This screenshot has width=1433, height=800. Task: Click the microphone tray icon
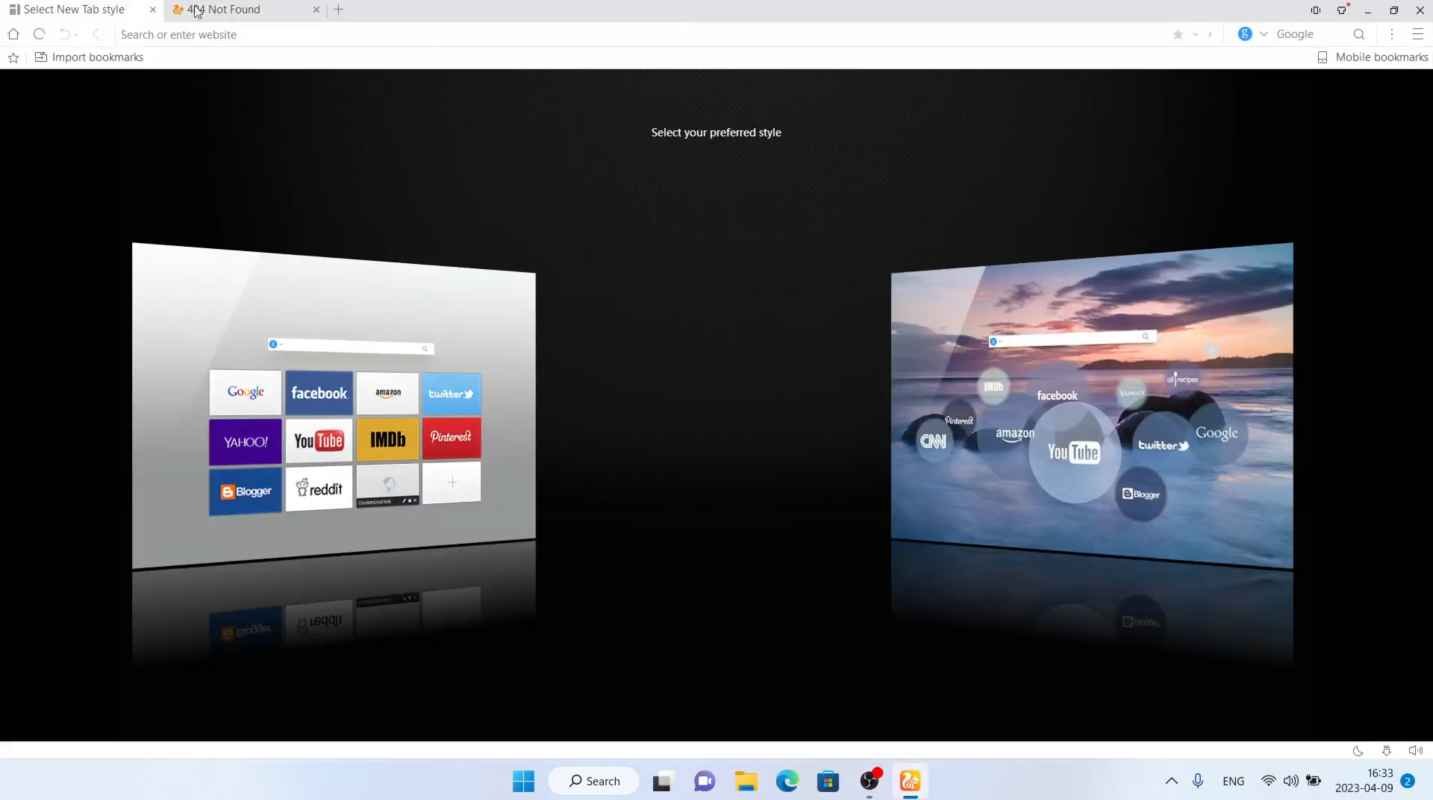point(1198,781)
